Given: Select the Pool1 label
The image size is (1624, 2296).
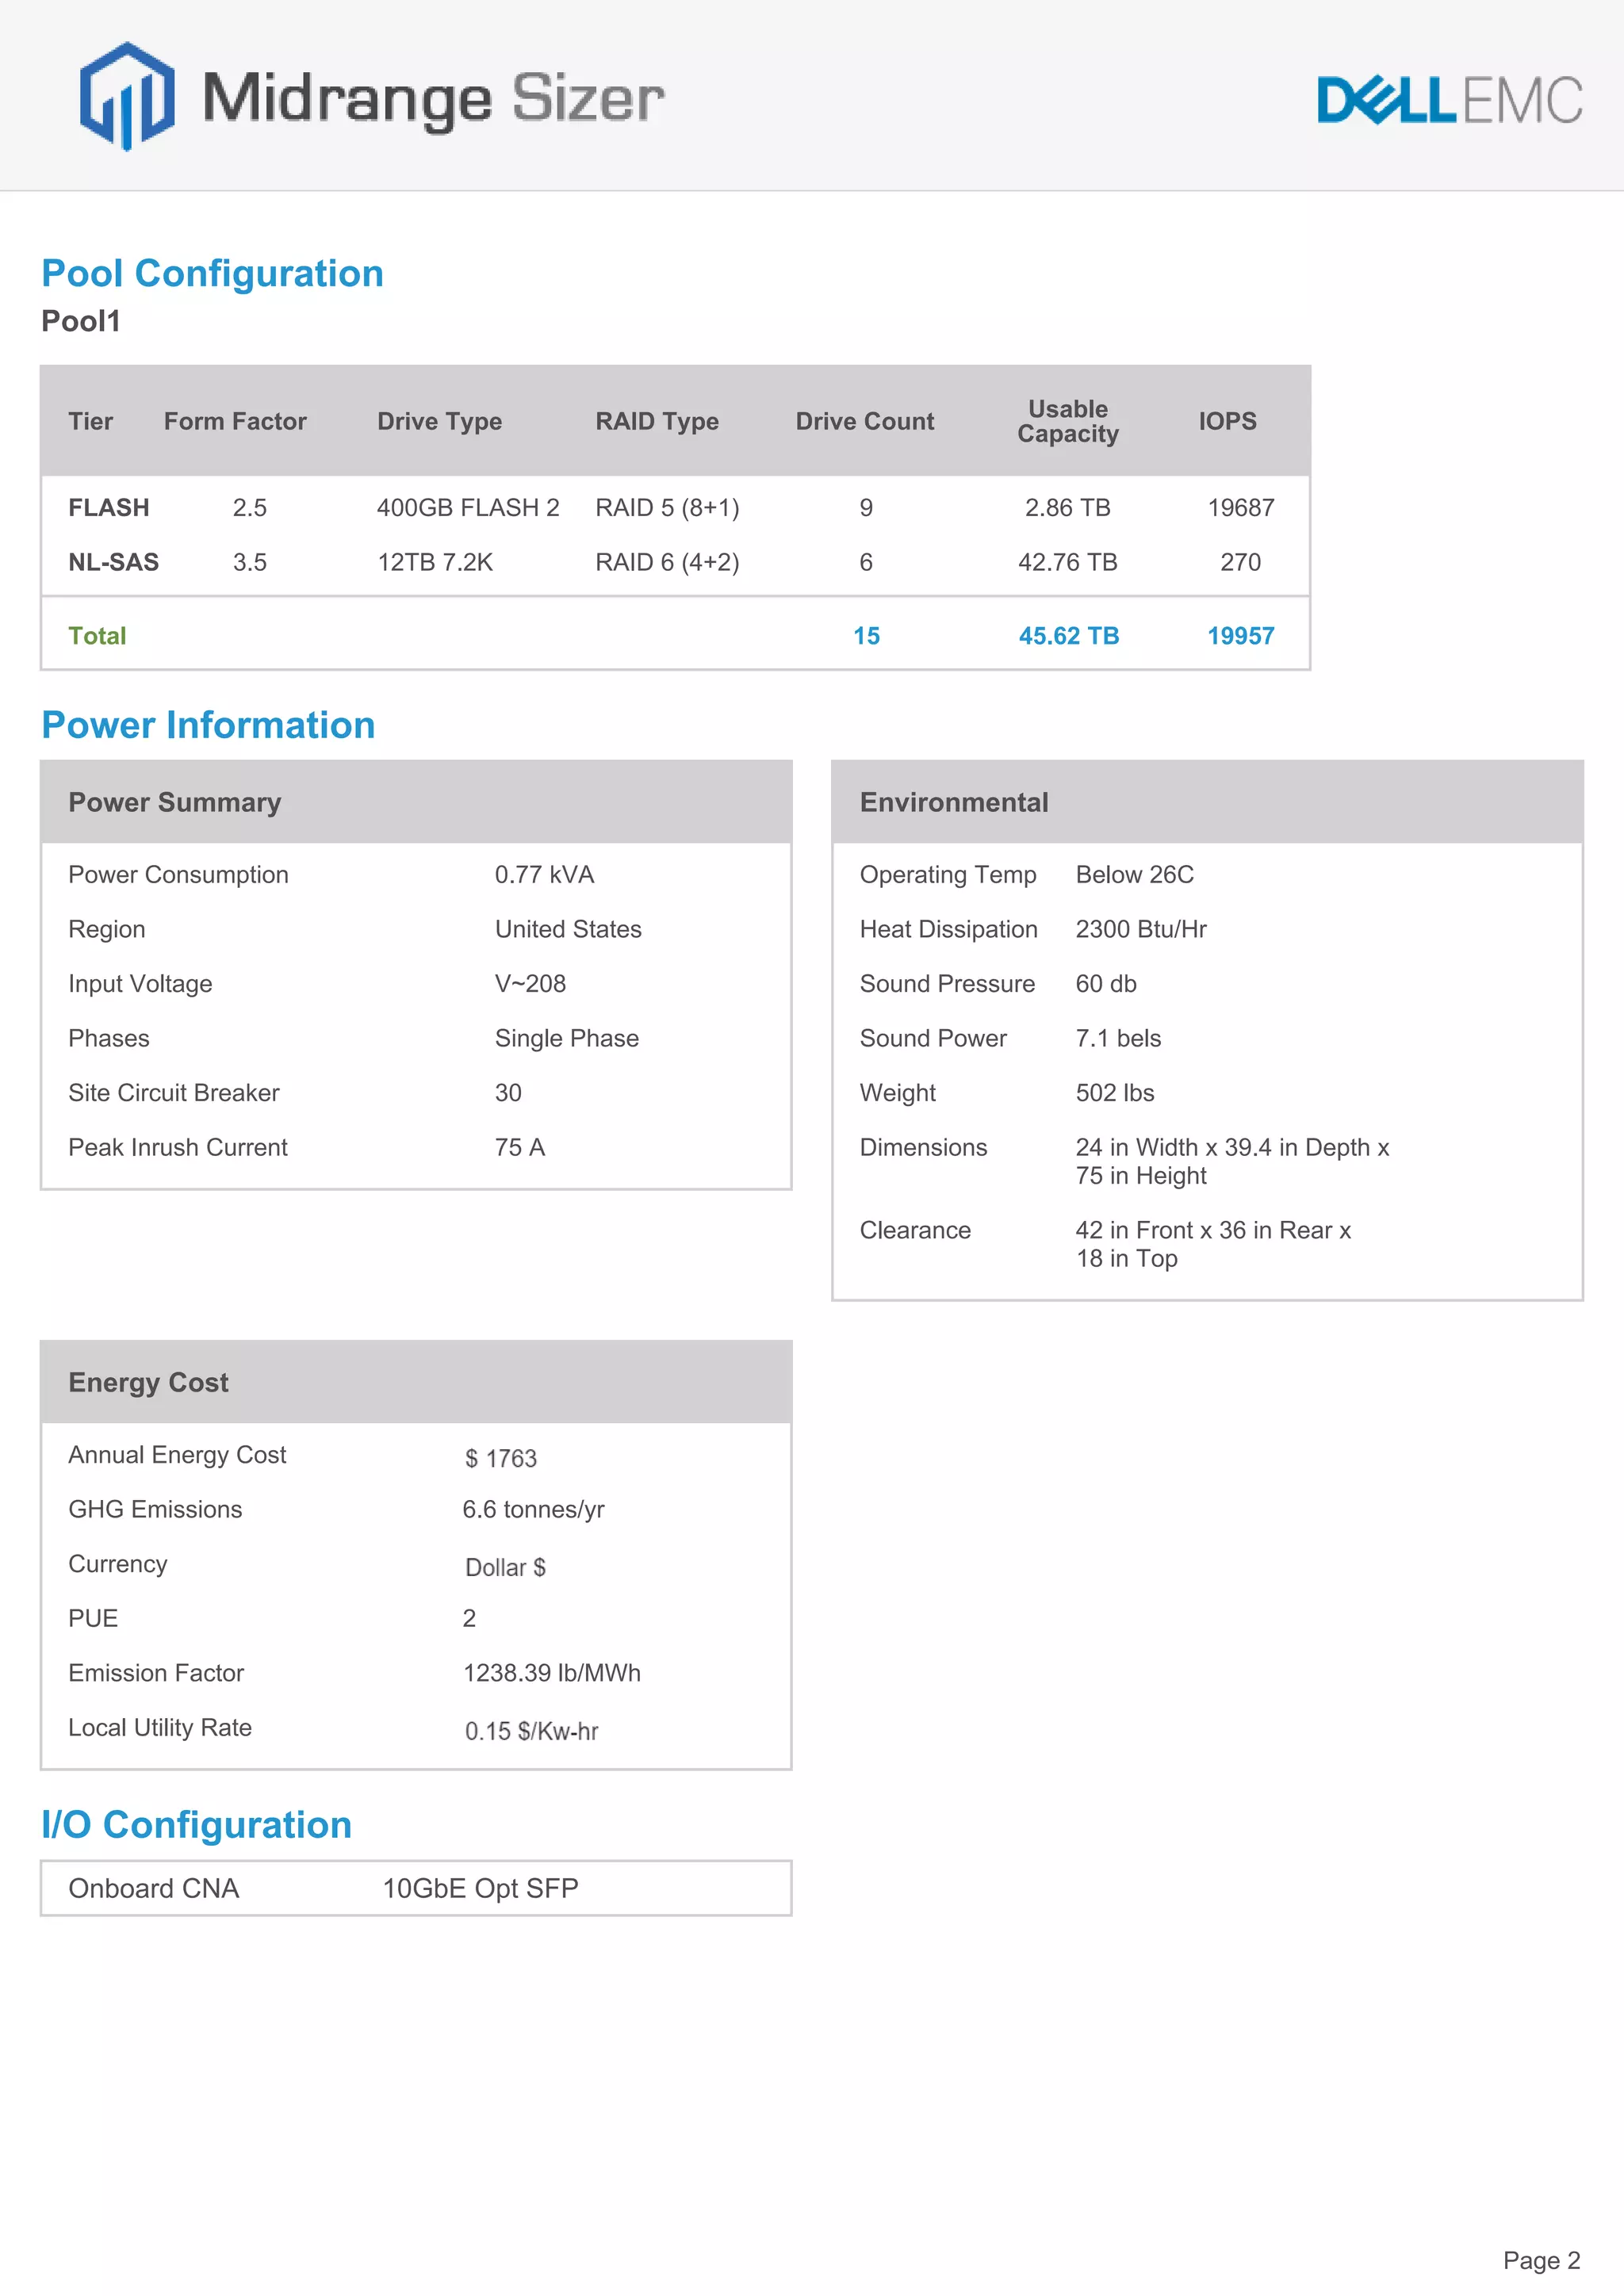Looking at the screenshot, I should (80, 321).
